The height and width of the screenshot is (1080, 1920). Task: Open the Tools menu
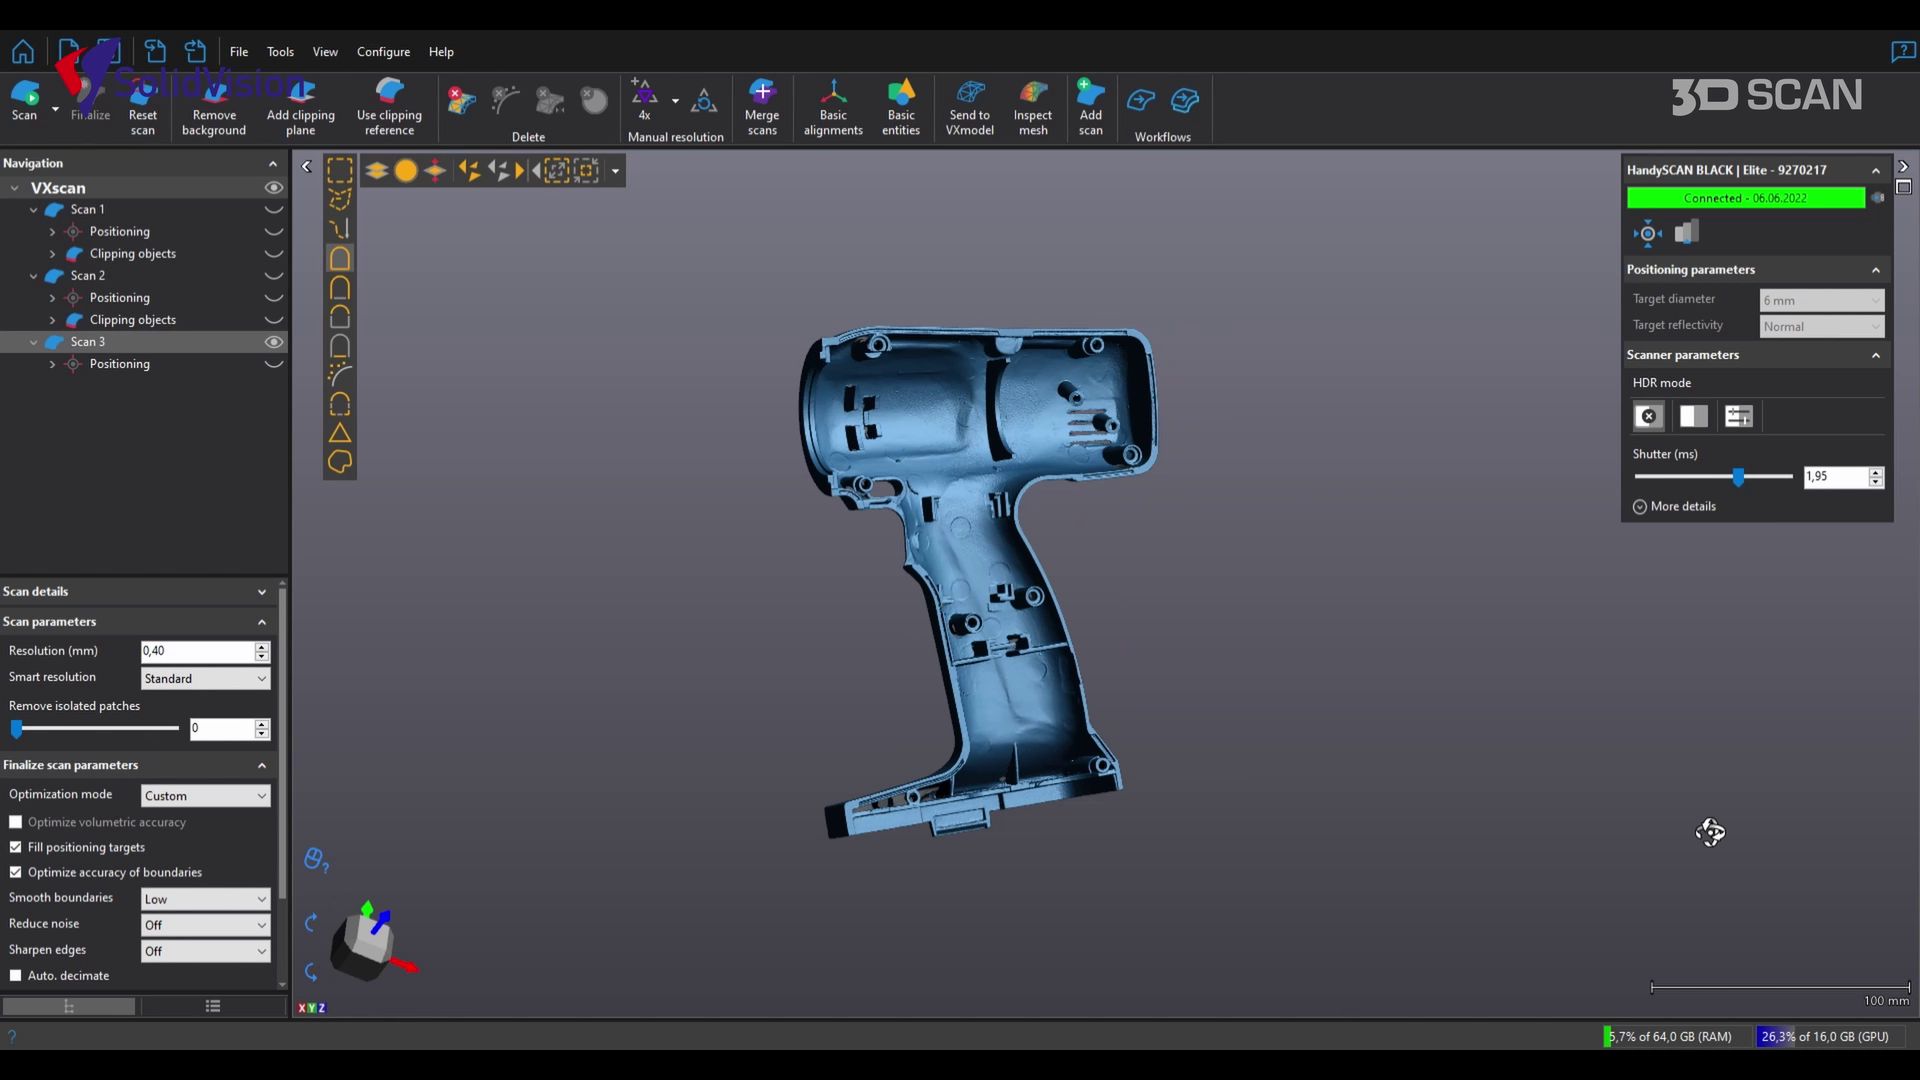click(280, 52)
